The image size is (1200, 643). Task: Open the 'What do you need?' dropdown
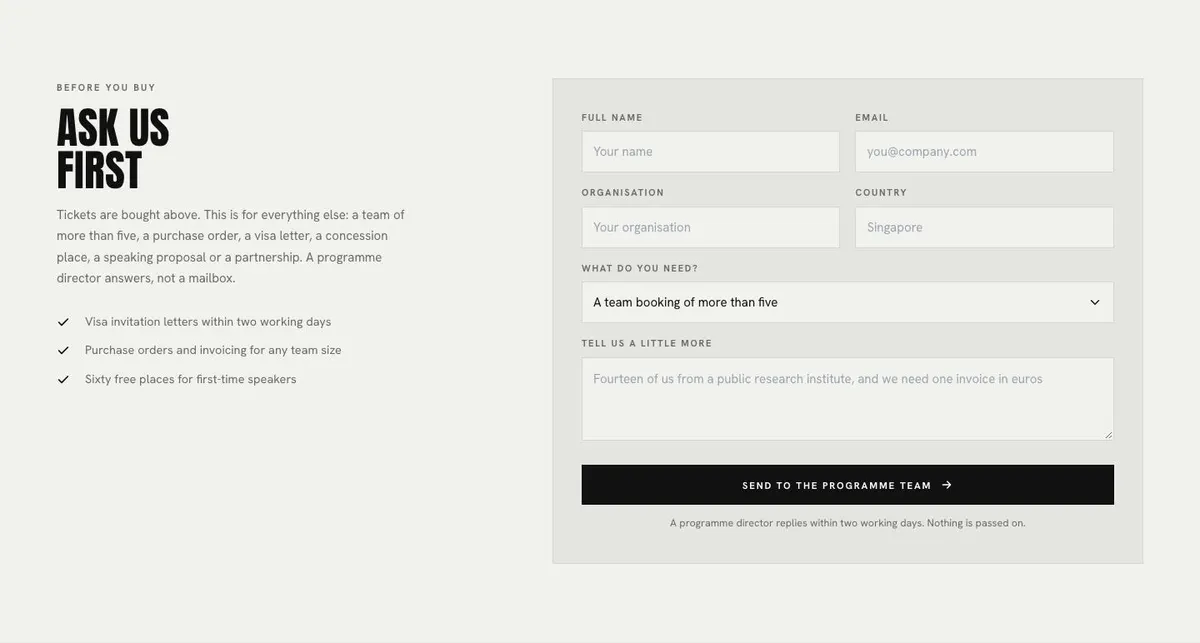[x=848, y=302]
